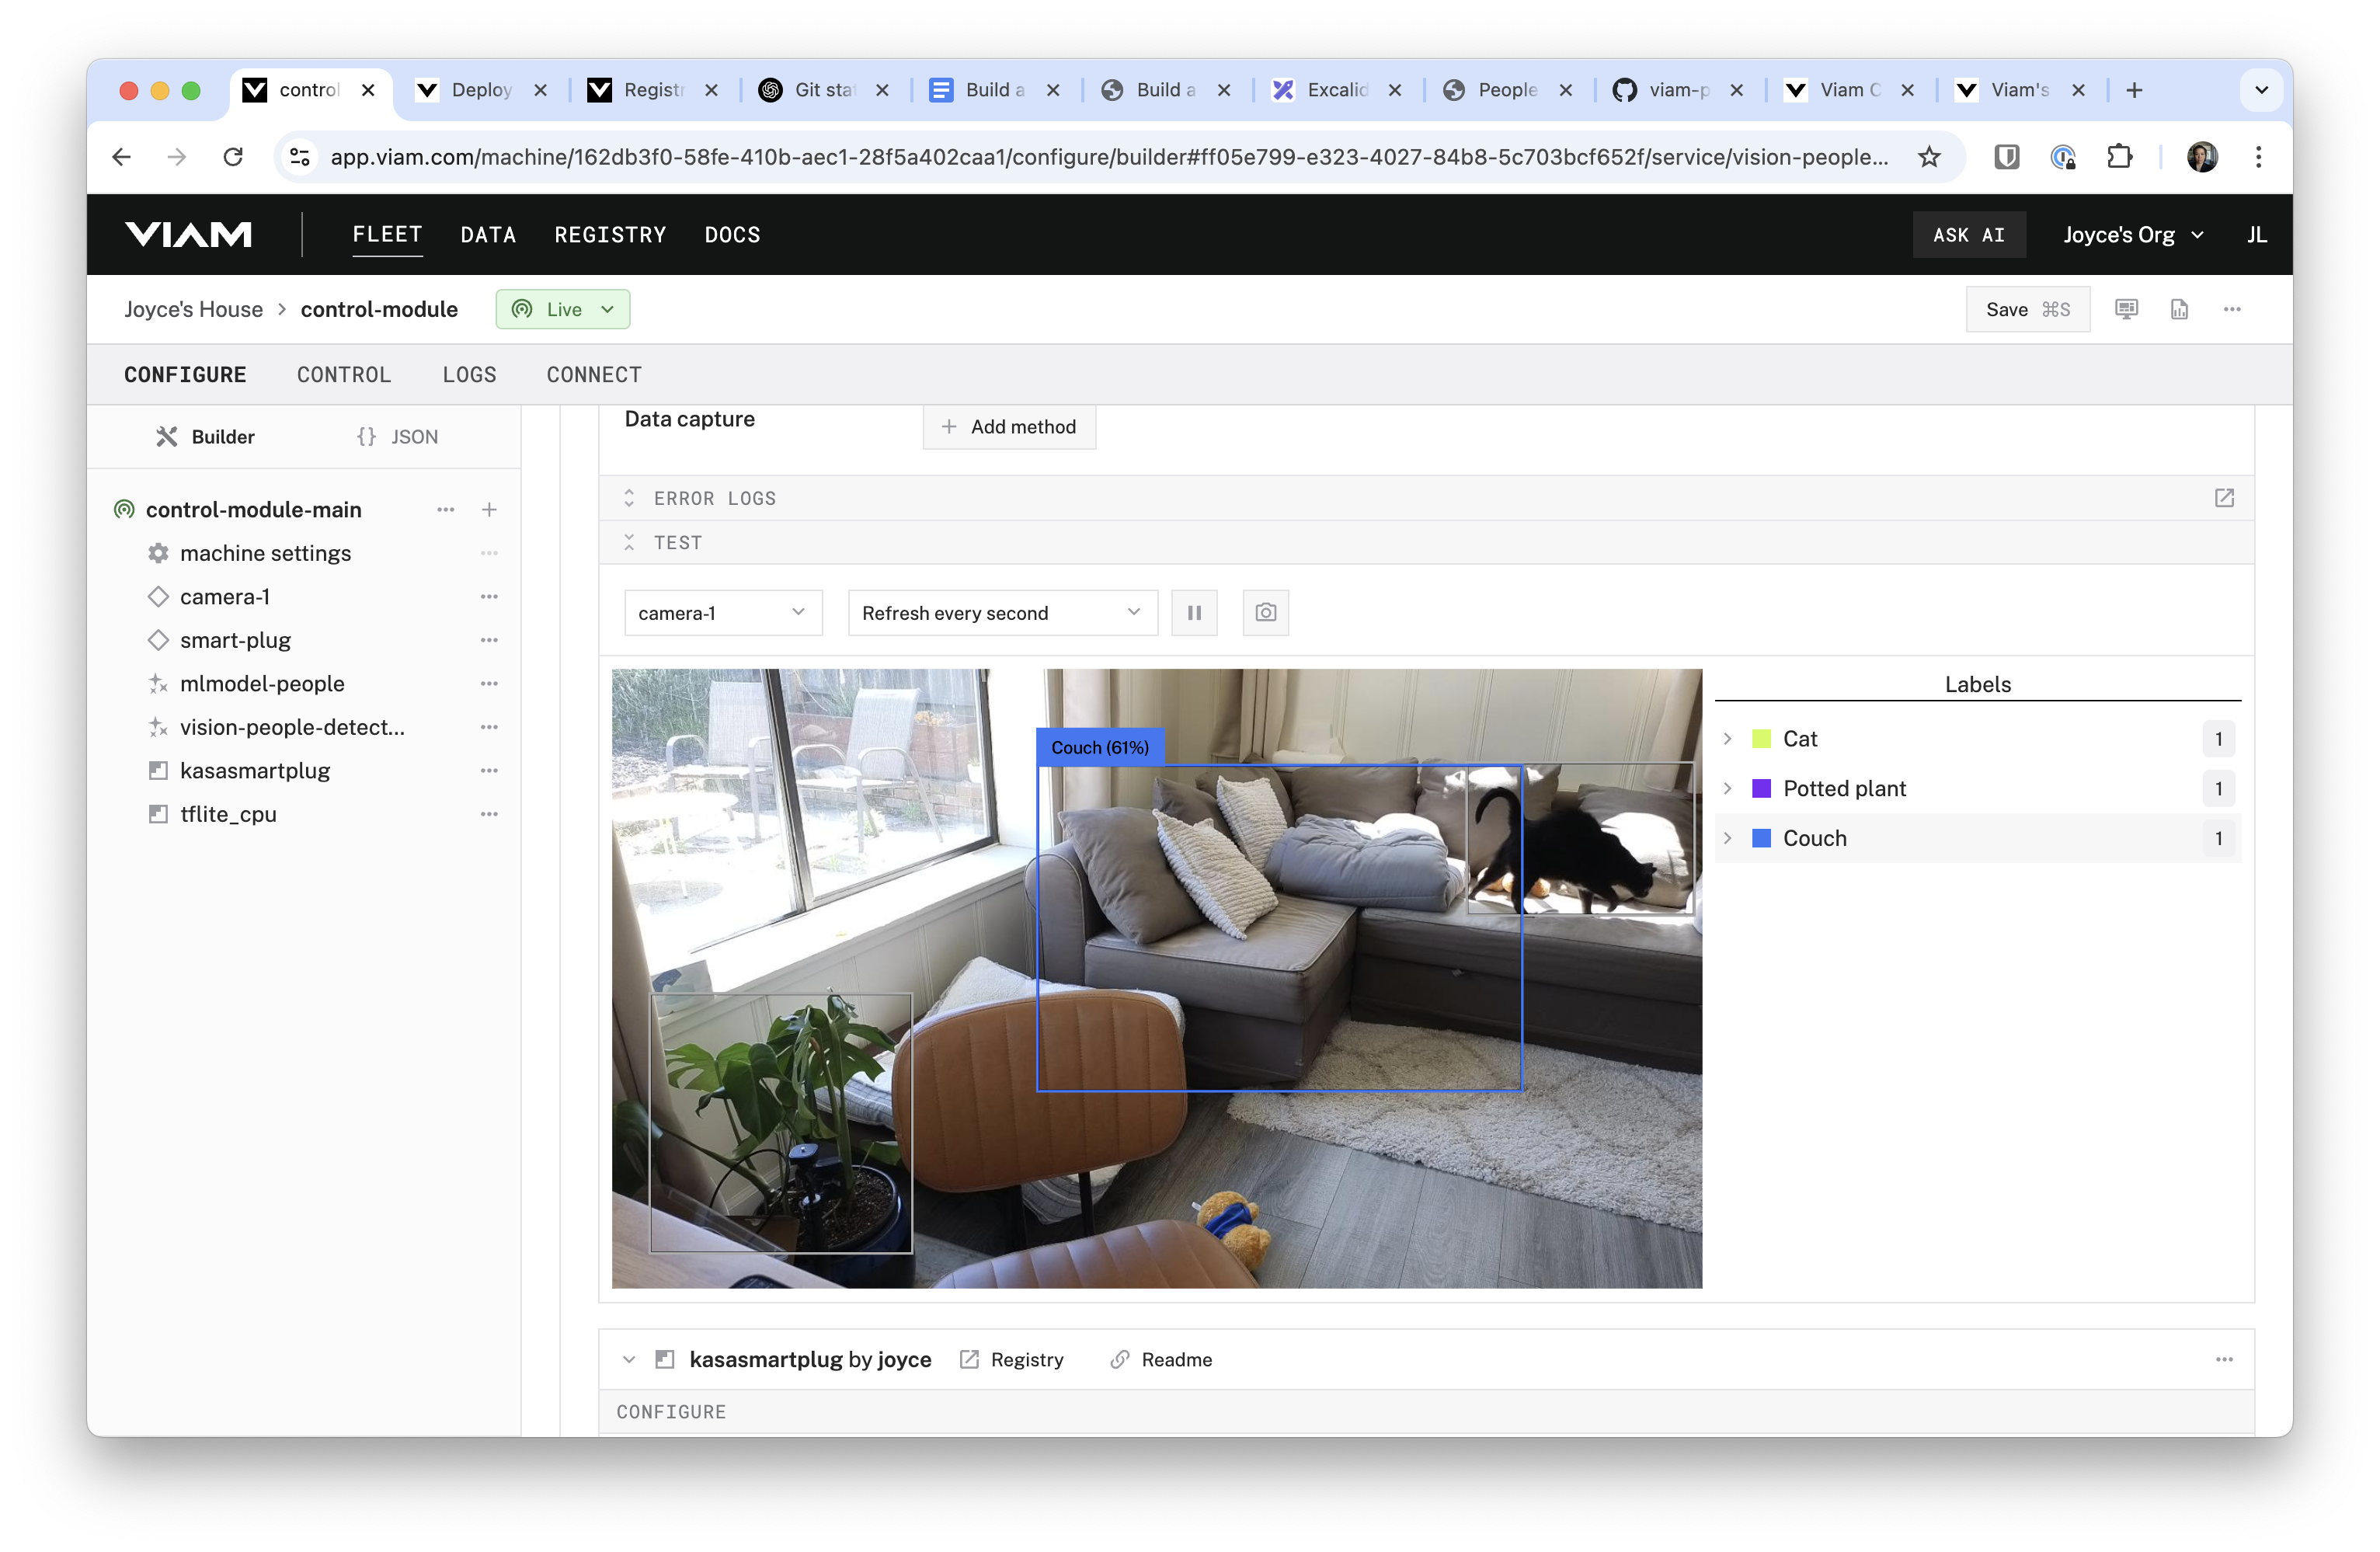Collapse the TEST section
This screenshot has height=1552, width=2380.
[x=629, y=543]
